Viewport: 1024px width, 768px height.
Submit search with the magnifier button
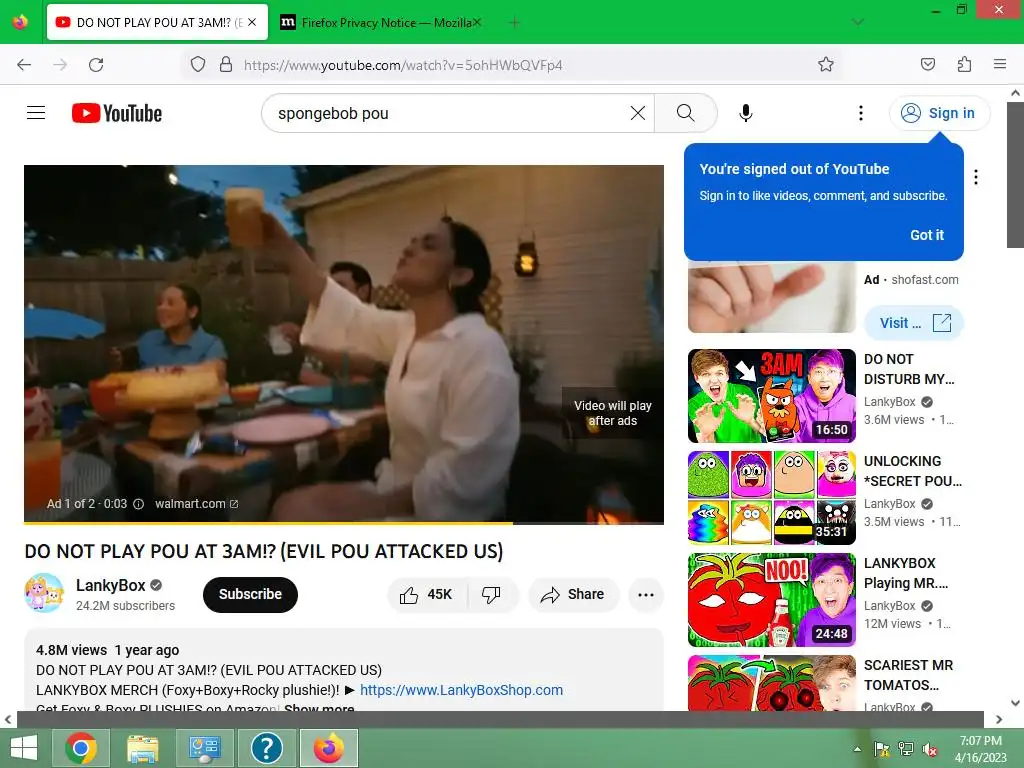tap(685, 113)
